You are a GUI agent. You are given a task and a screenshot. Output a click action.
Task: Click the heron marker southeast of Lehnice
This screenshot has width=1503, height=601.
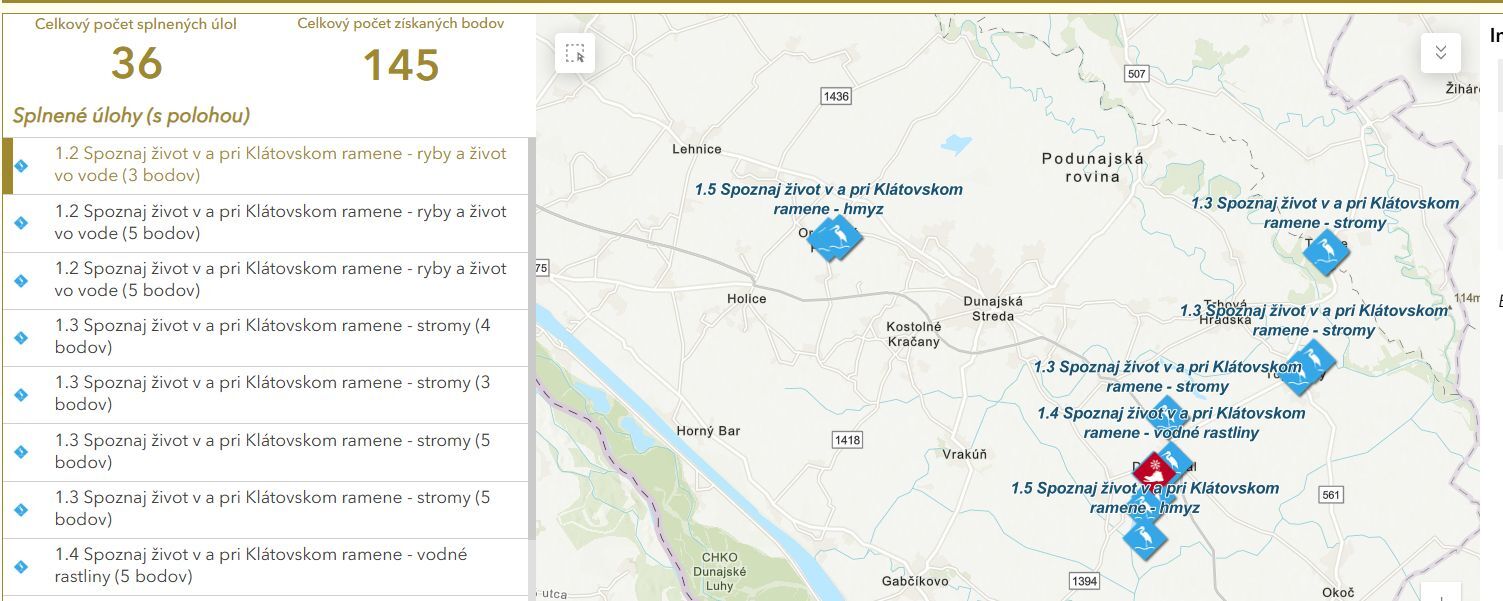coord(836,237)
